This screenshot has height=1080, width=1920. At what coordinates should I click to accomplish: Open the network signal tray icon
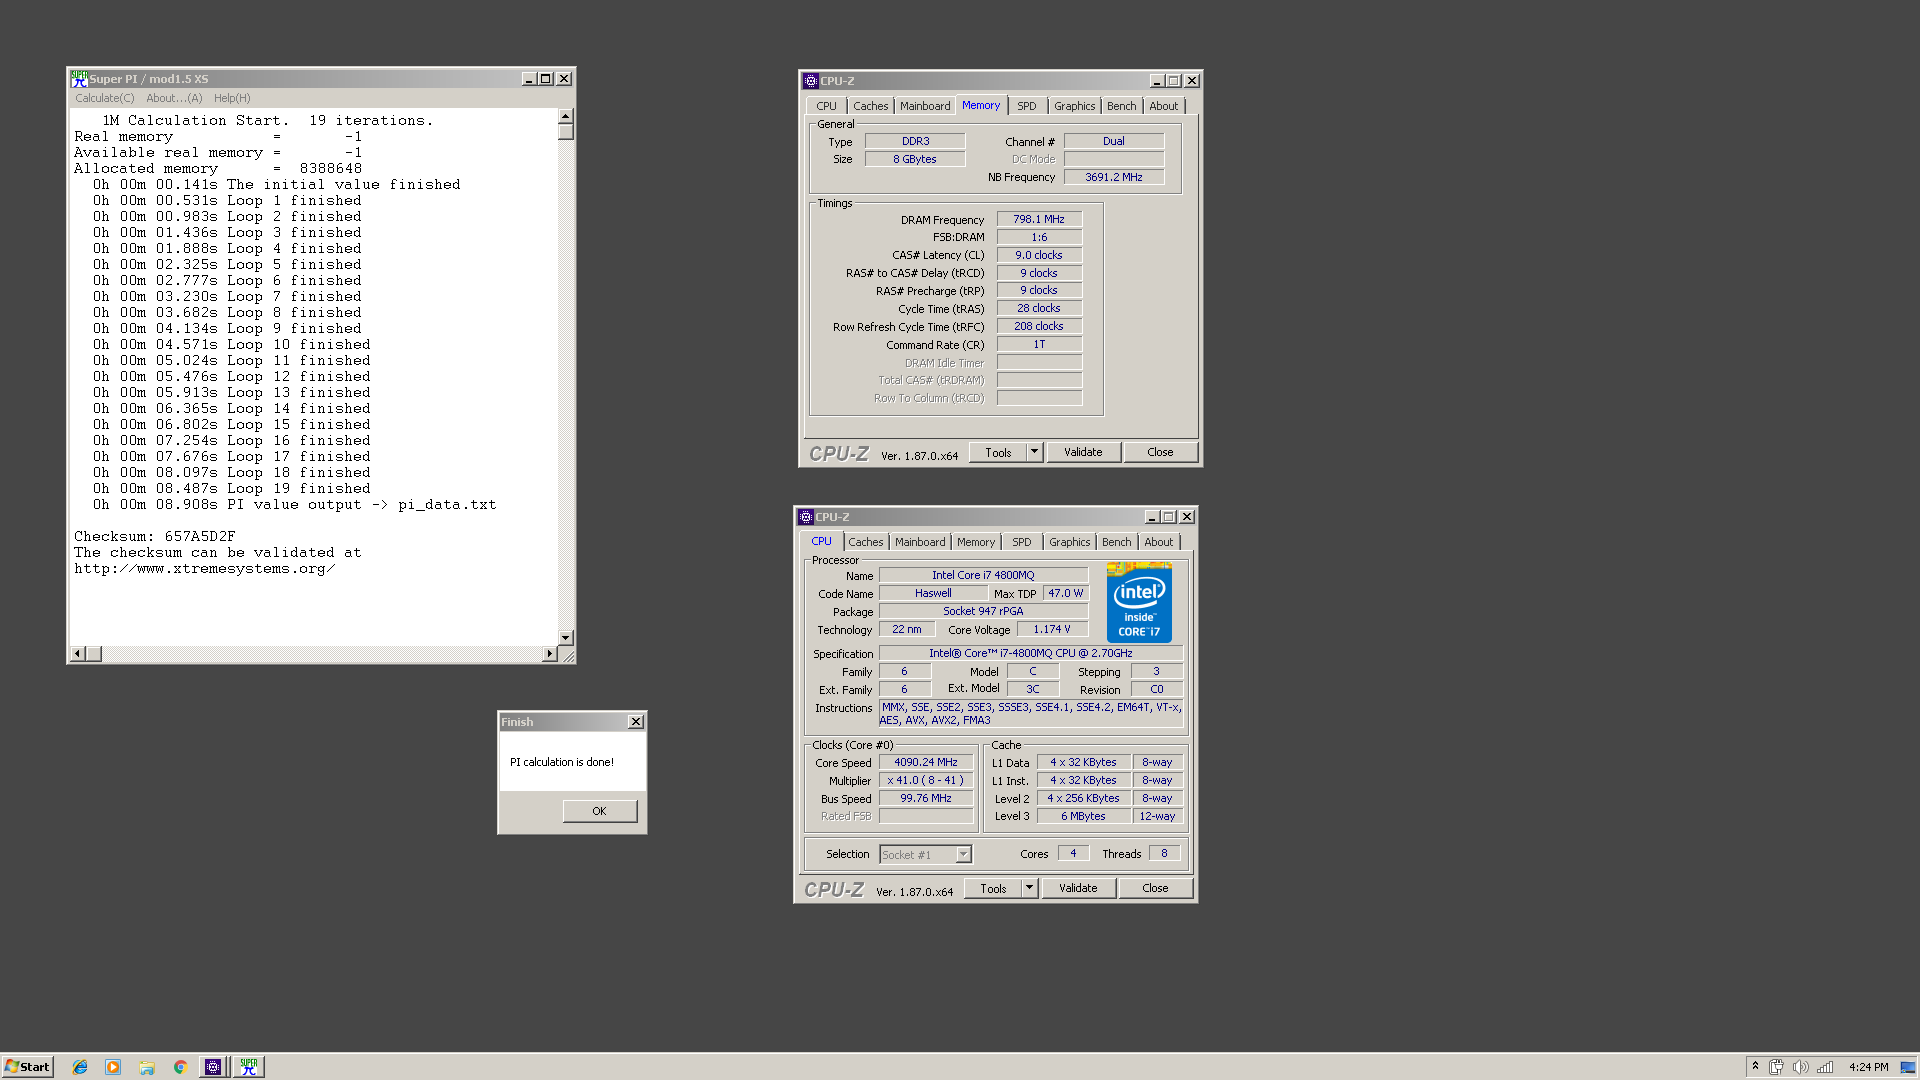tap(1825, 1067)
